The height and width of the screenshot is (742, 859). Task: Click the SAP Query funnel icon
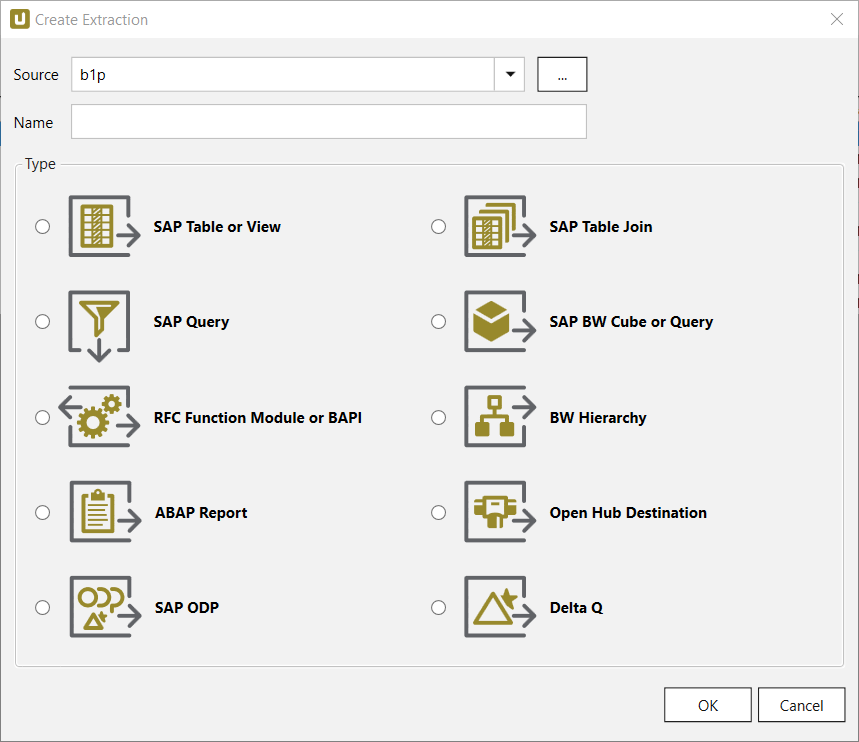[x=99, y=326]
